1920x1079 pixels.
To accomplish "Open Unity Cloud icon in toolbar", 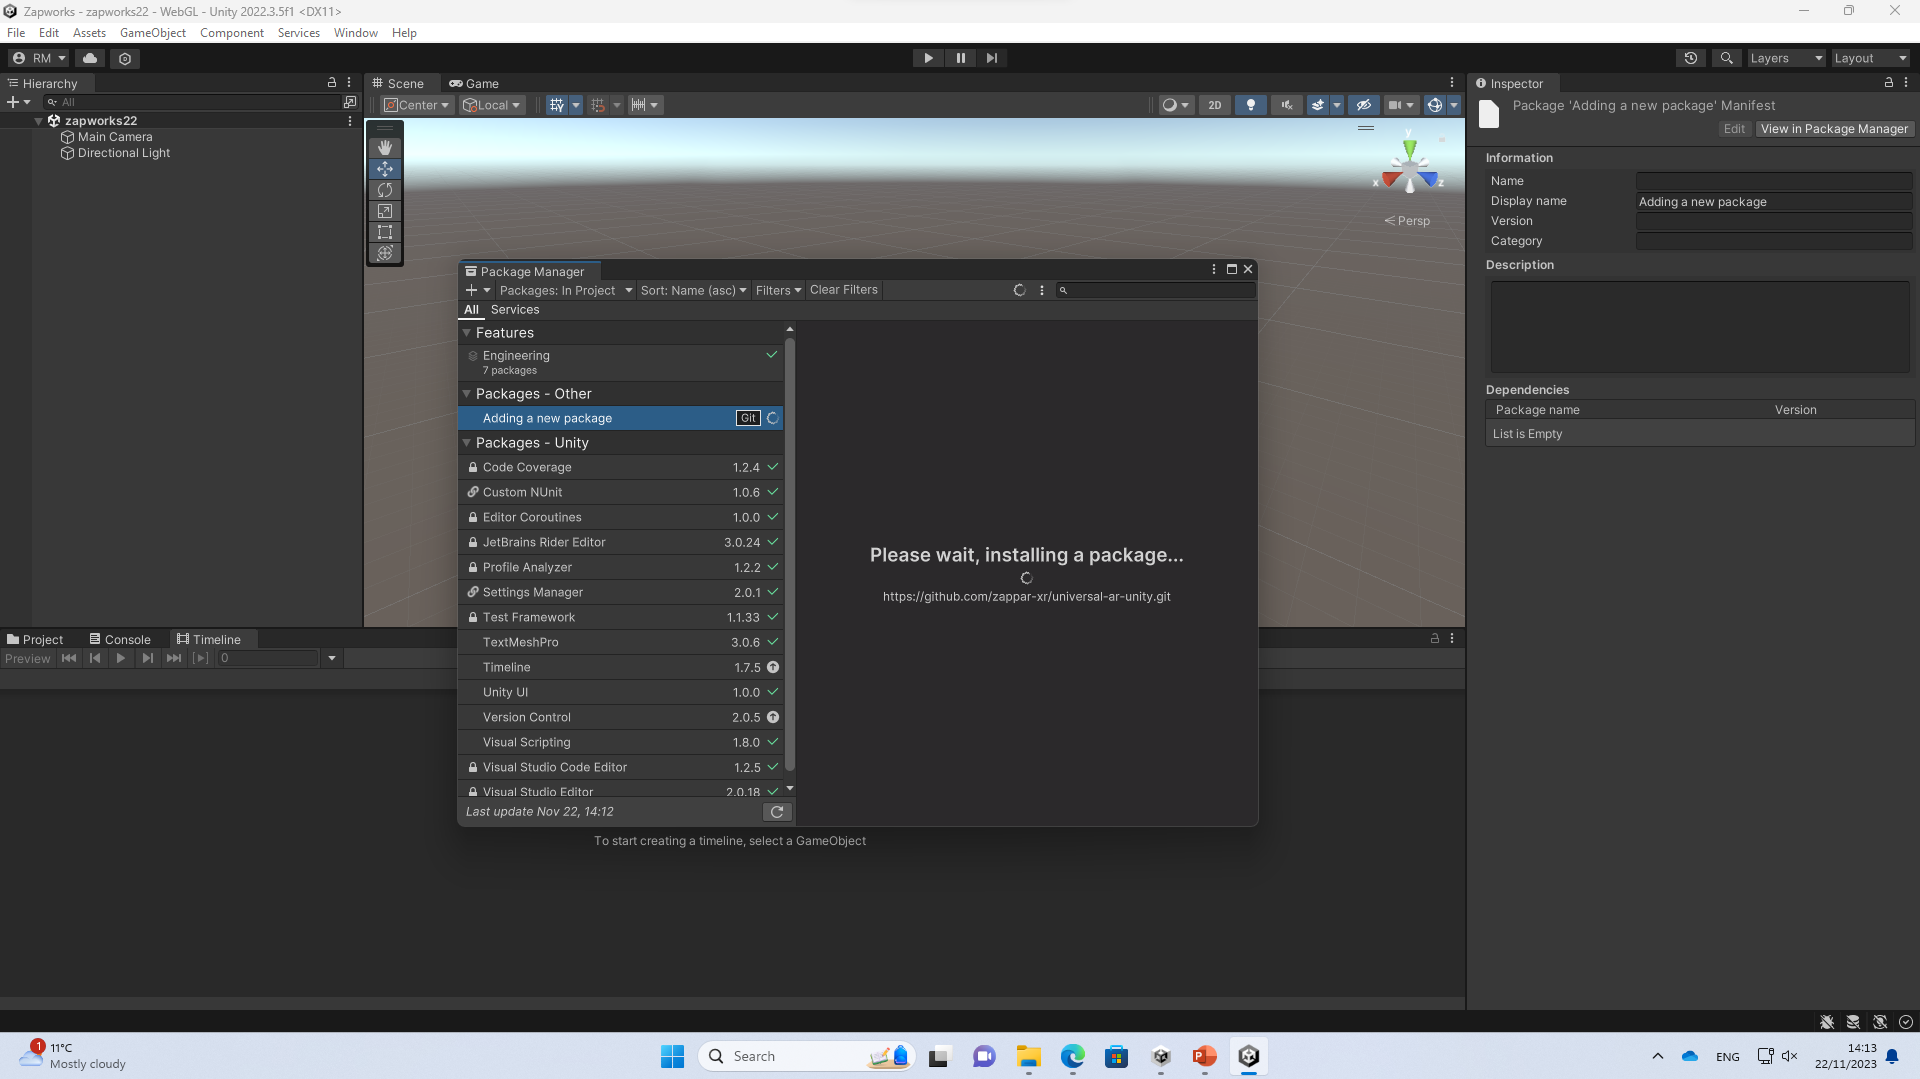I will coord(90,58).
